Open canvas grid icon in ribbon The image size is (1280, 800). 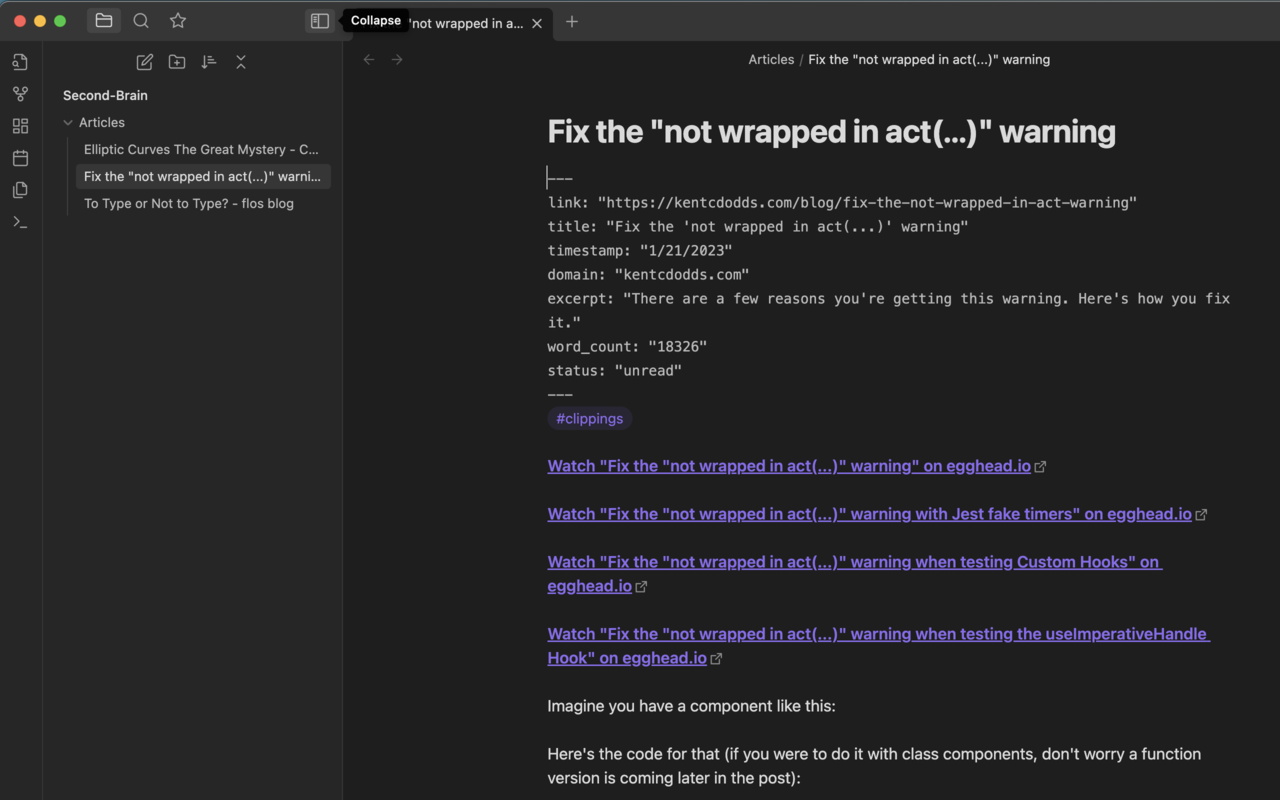click(20, 126)
